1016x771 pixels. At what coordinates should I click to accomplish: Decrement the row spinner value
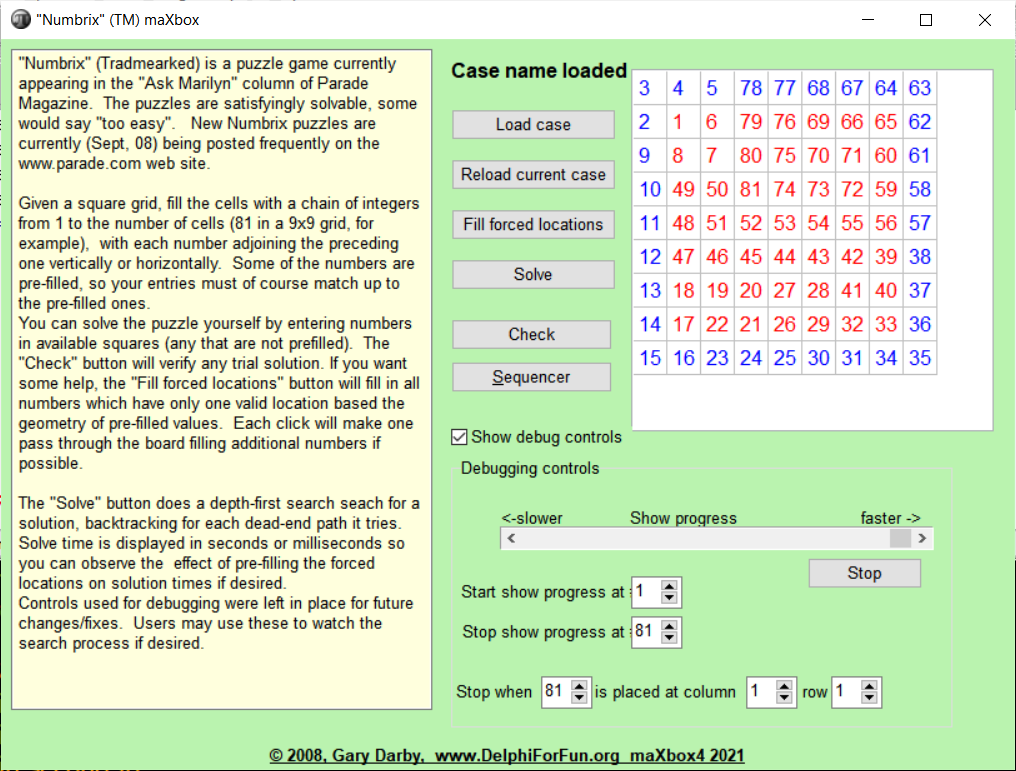869,698
